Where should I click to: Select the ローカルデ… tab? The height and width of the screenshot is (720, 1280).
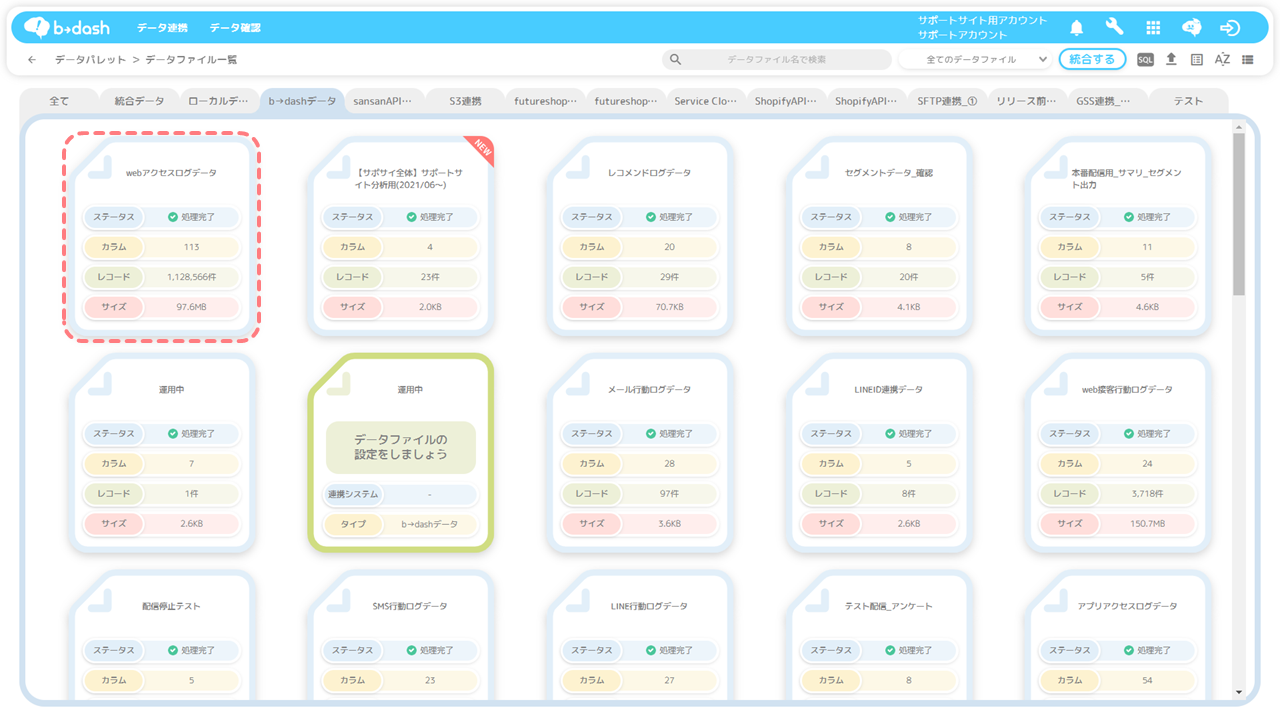pyautogui.click(x=219, y=101)
